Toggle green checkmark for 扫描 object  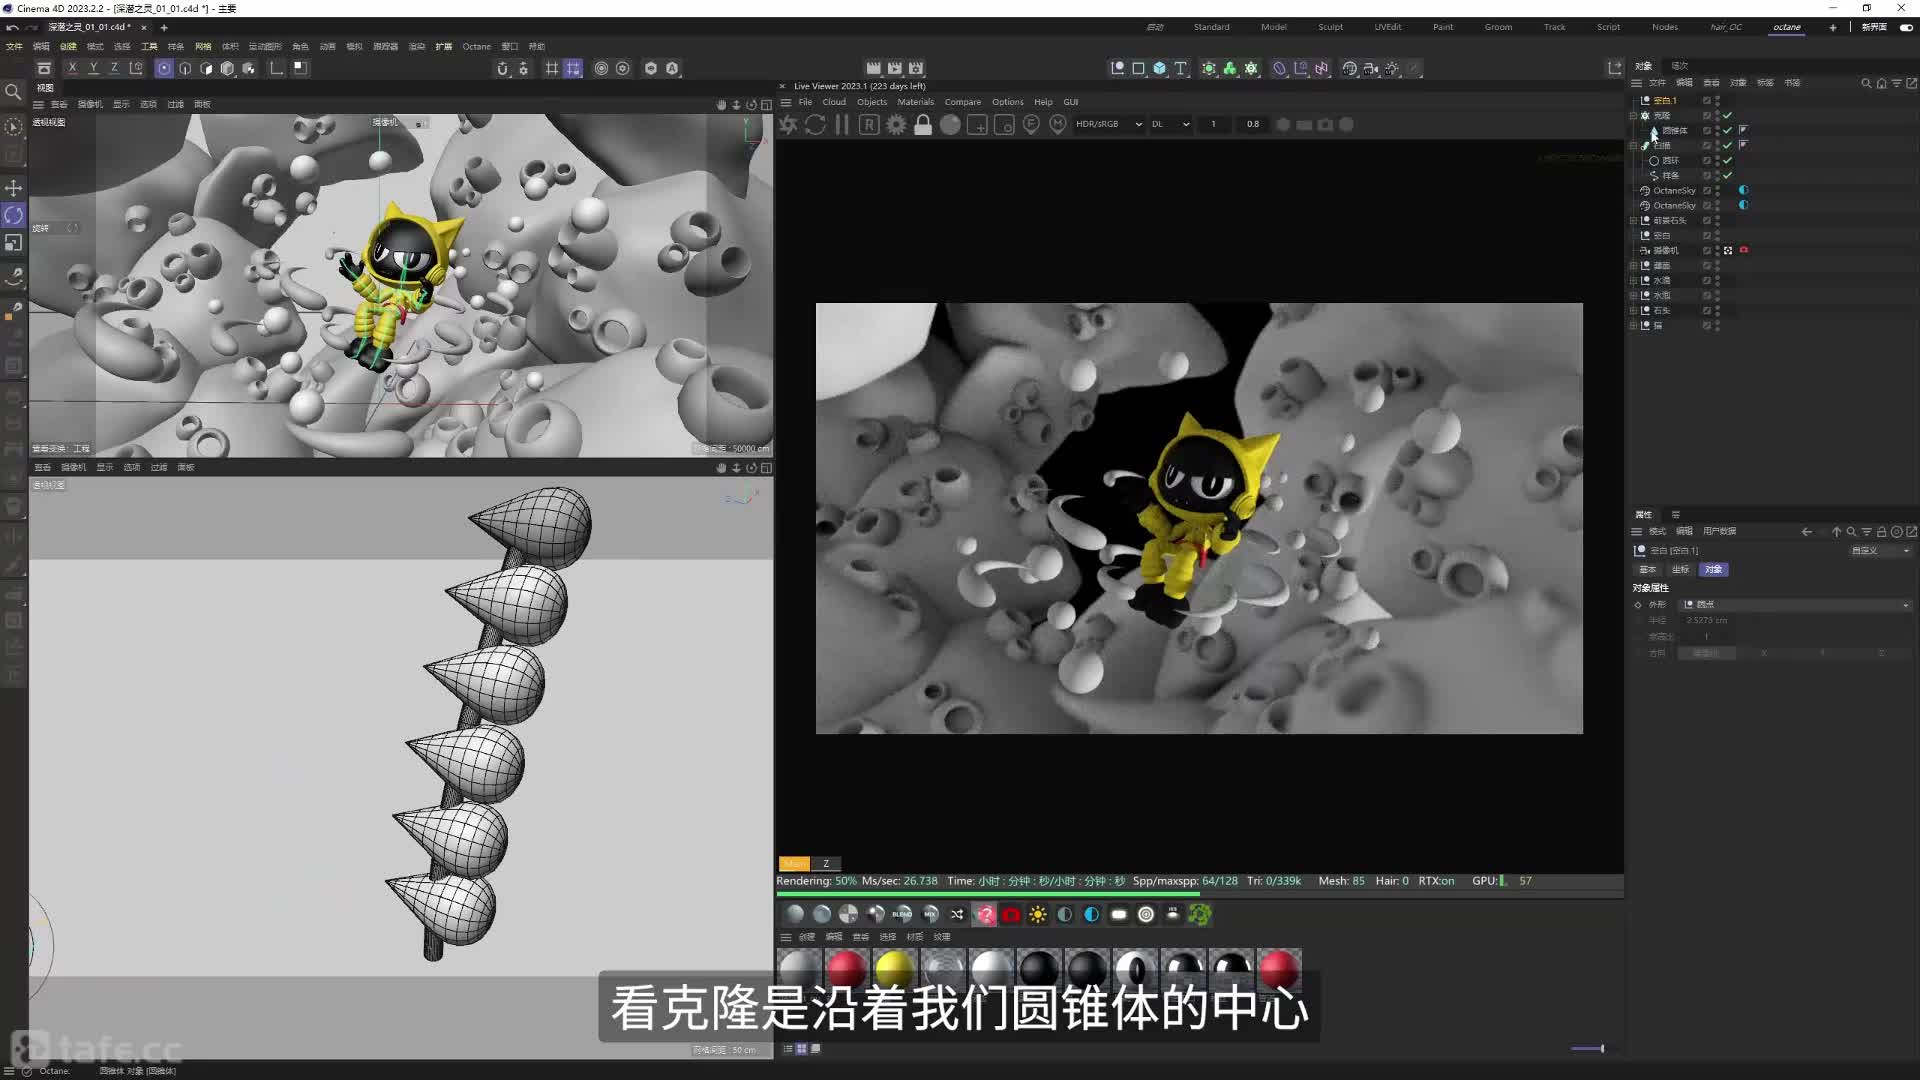coord(1727,145)
